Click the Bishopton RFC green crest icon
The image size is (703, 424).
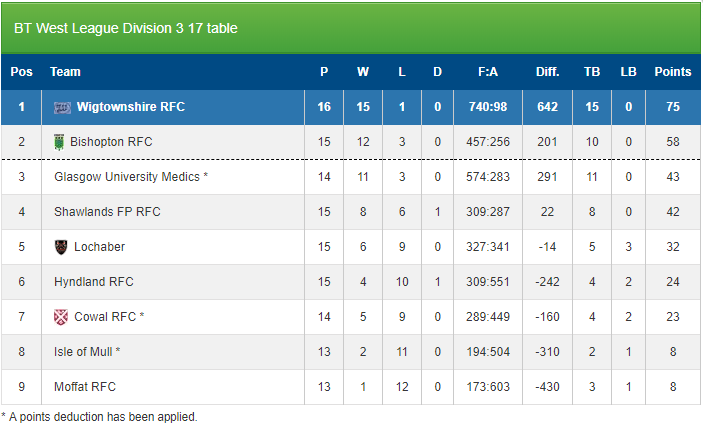(59, 142)
